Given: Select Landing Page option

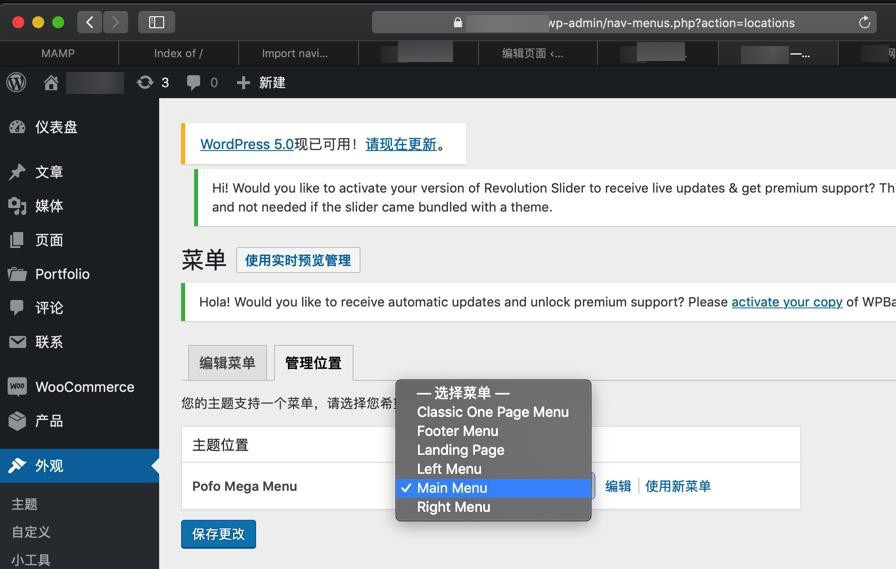Looking at the screenshot, I should (x=493, y=450).
